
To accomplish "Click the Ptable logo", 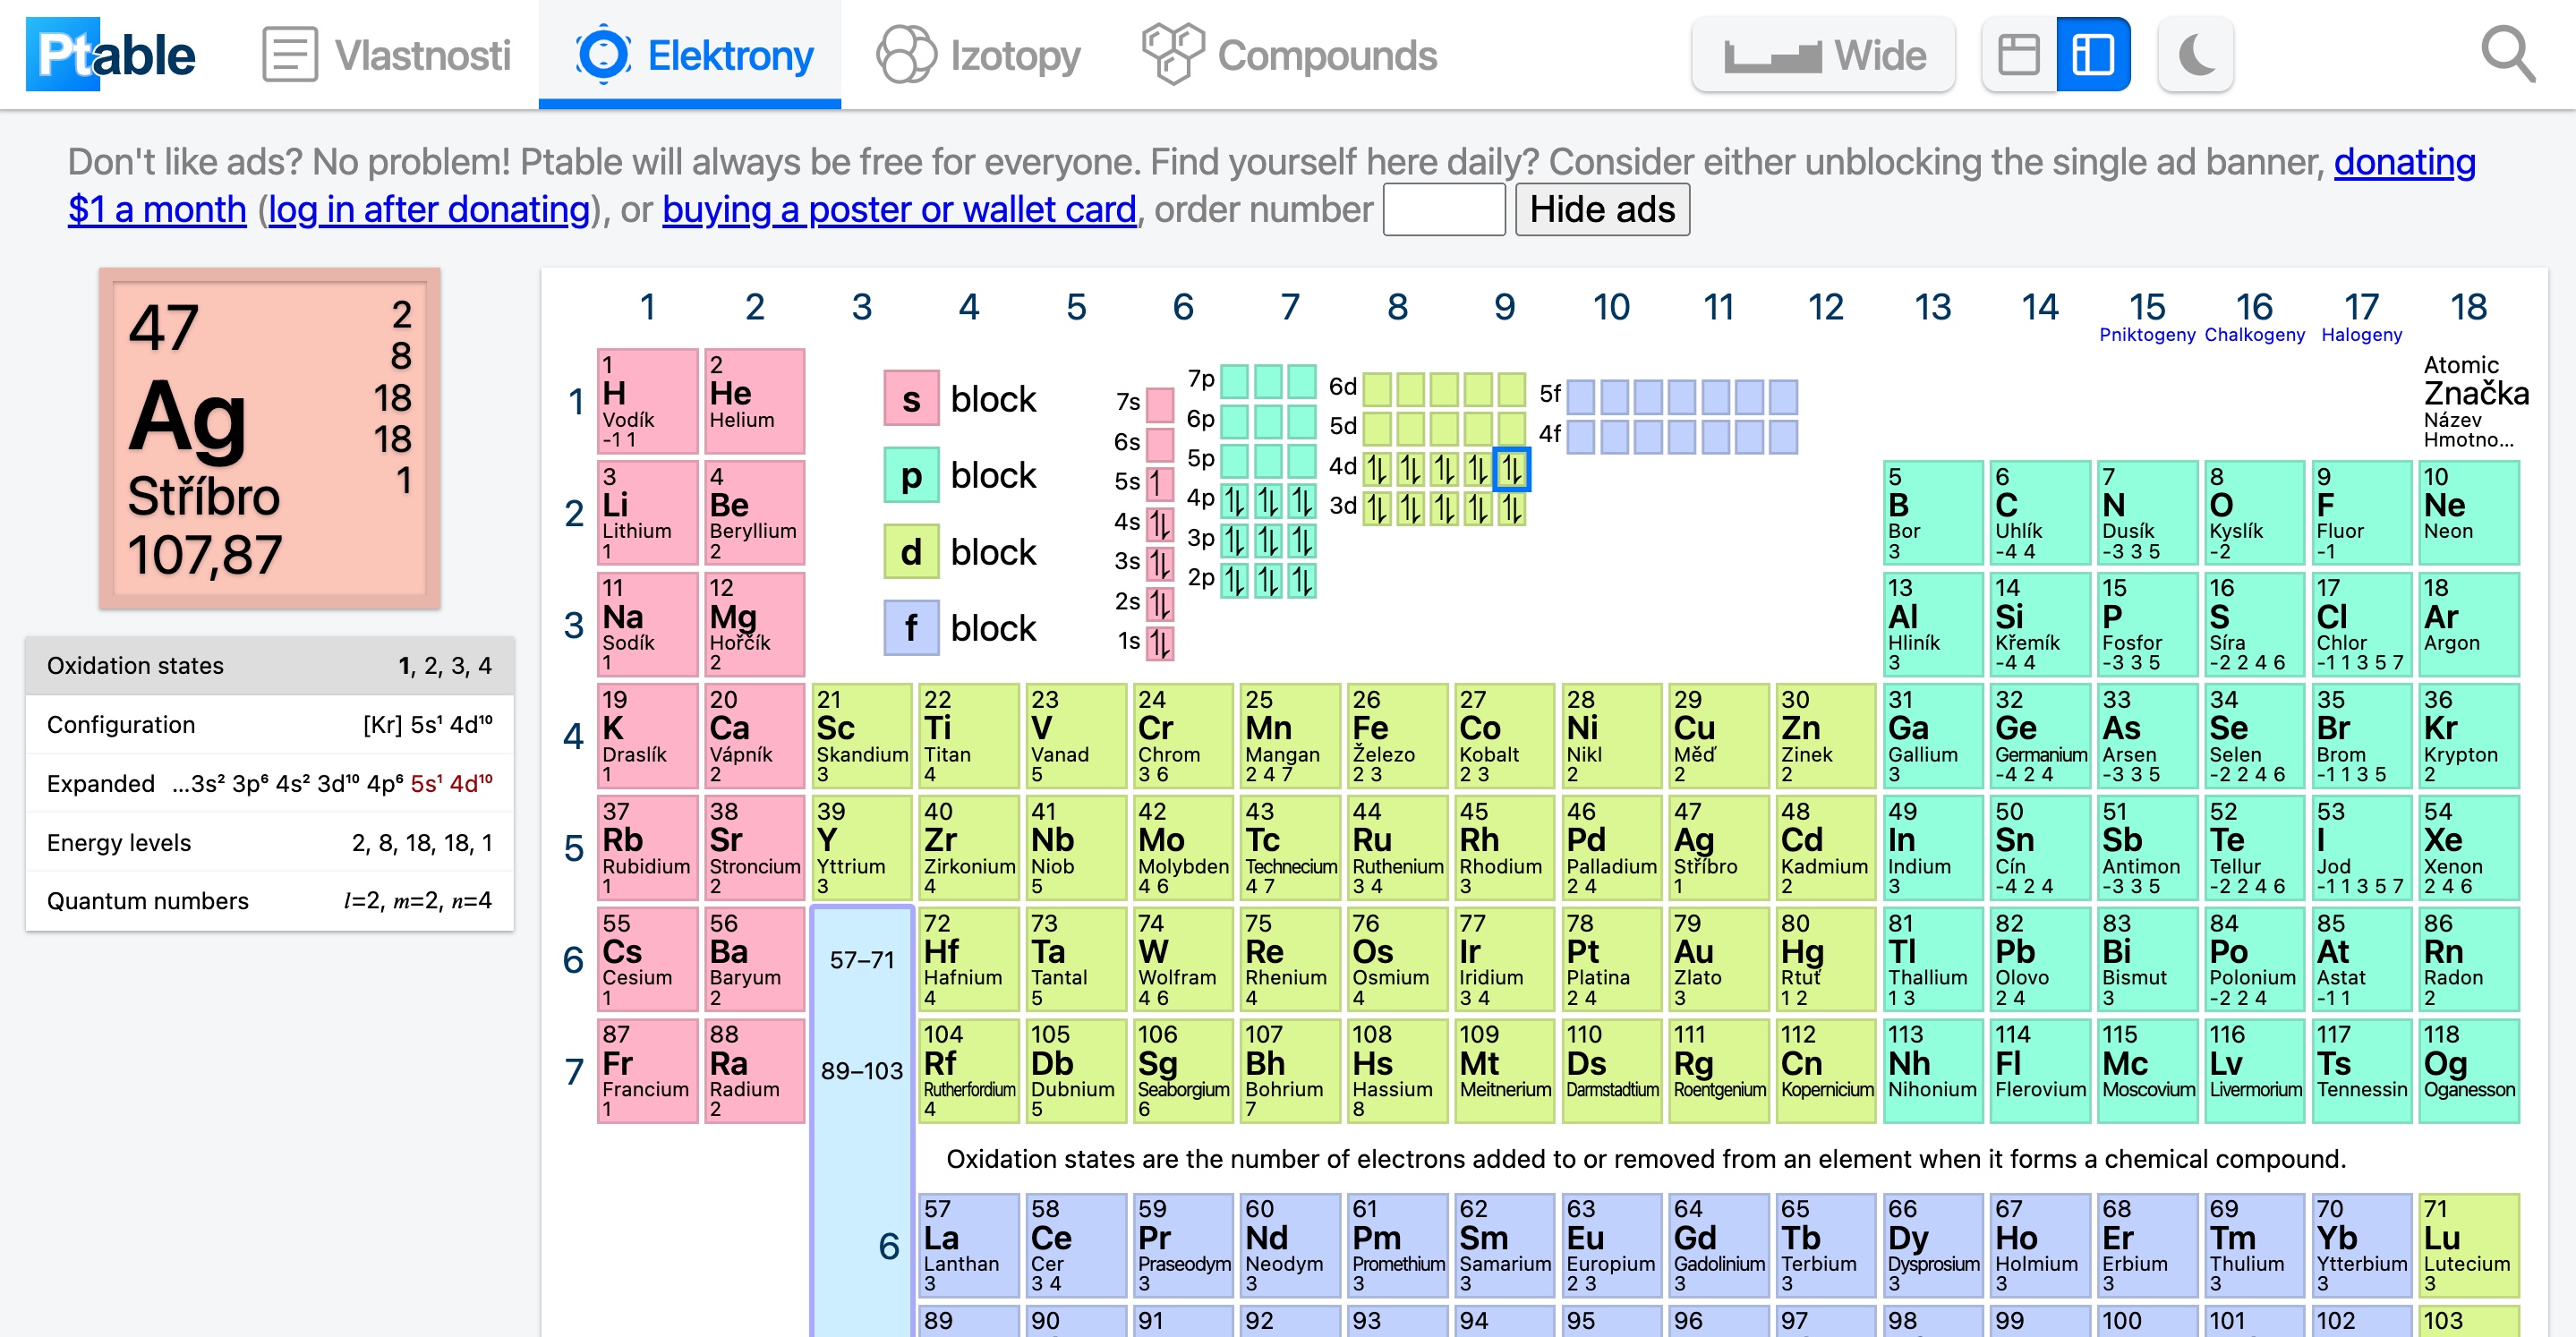I will tap(110, 55).
